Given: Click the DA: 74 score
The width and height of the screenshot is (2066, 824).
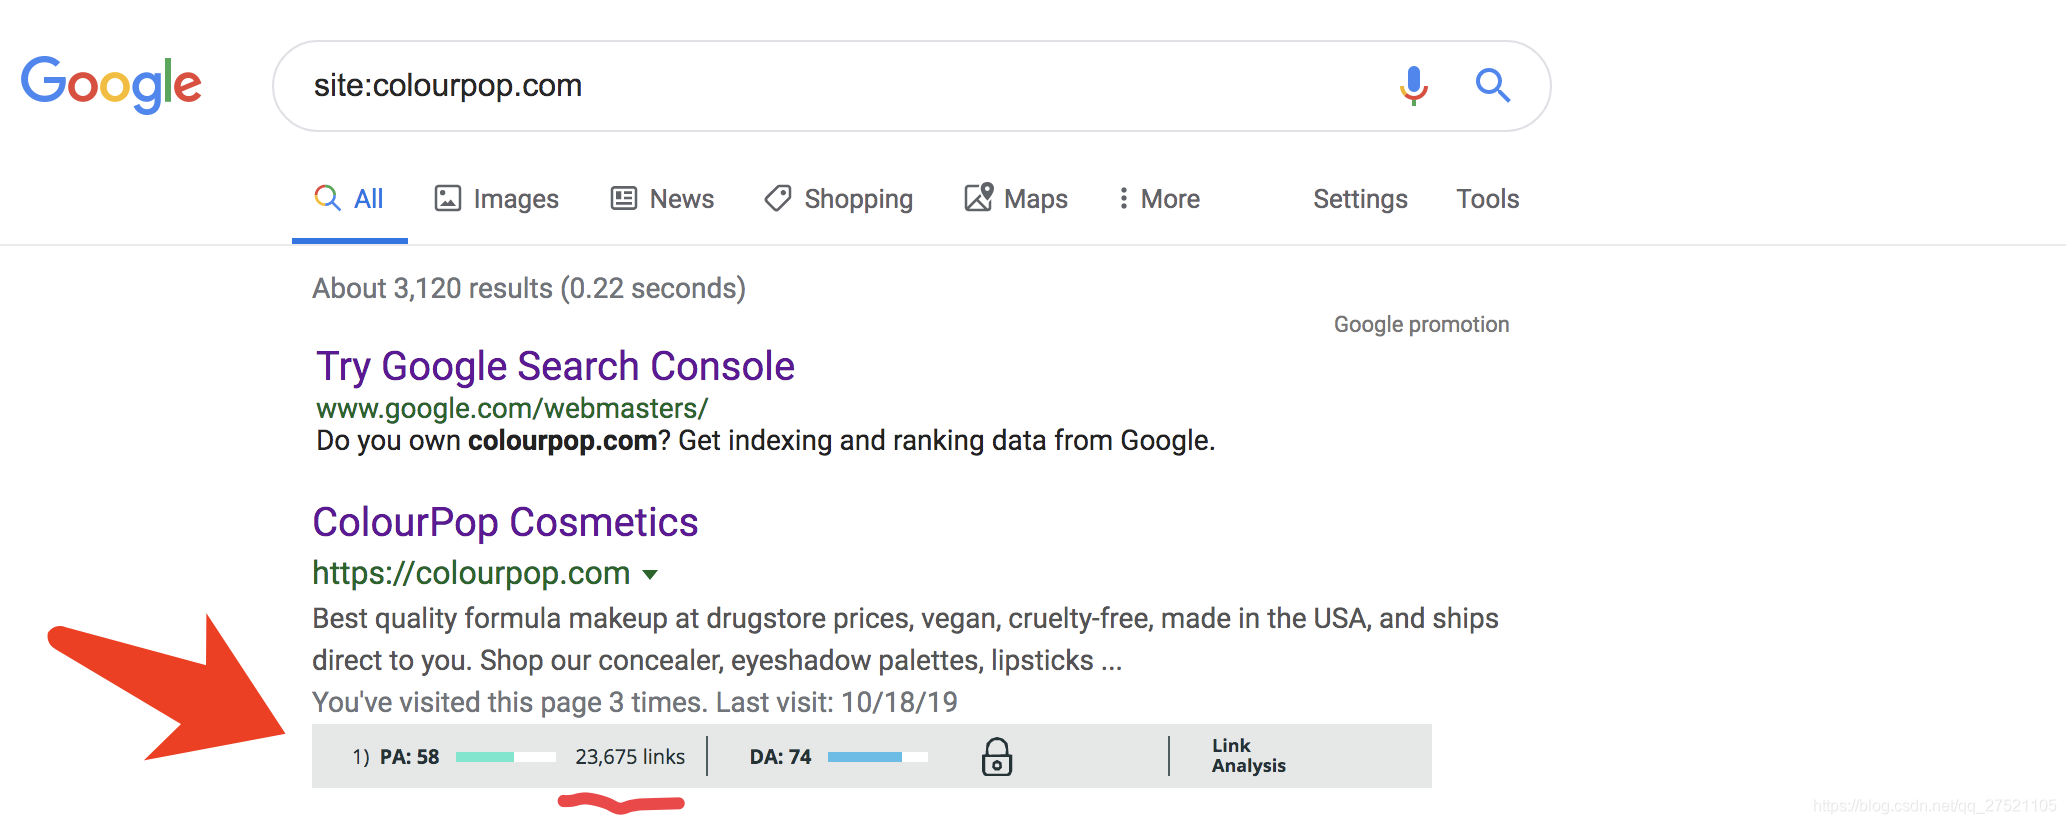Looking at the screenshot, I should pyautogui.click(x=780, y=757).
